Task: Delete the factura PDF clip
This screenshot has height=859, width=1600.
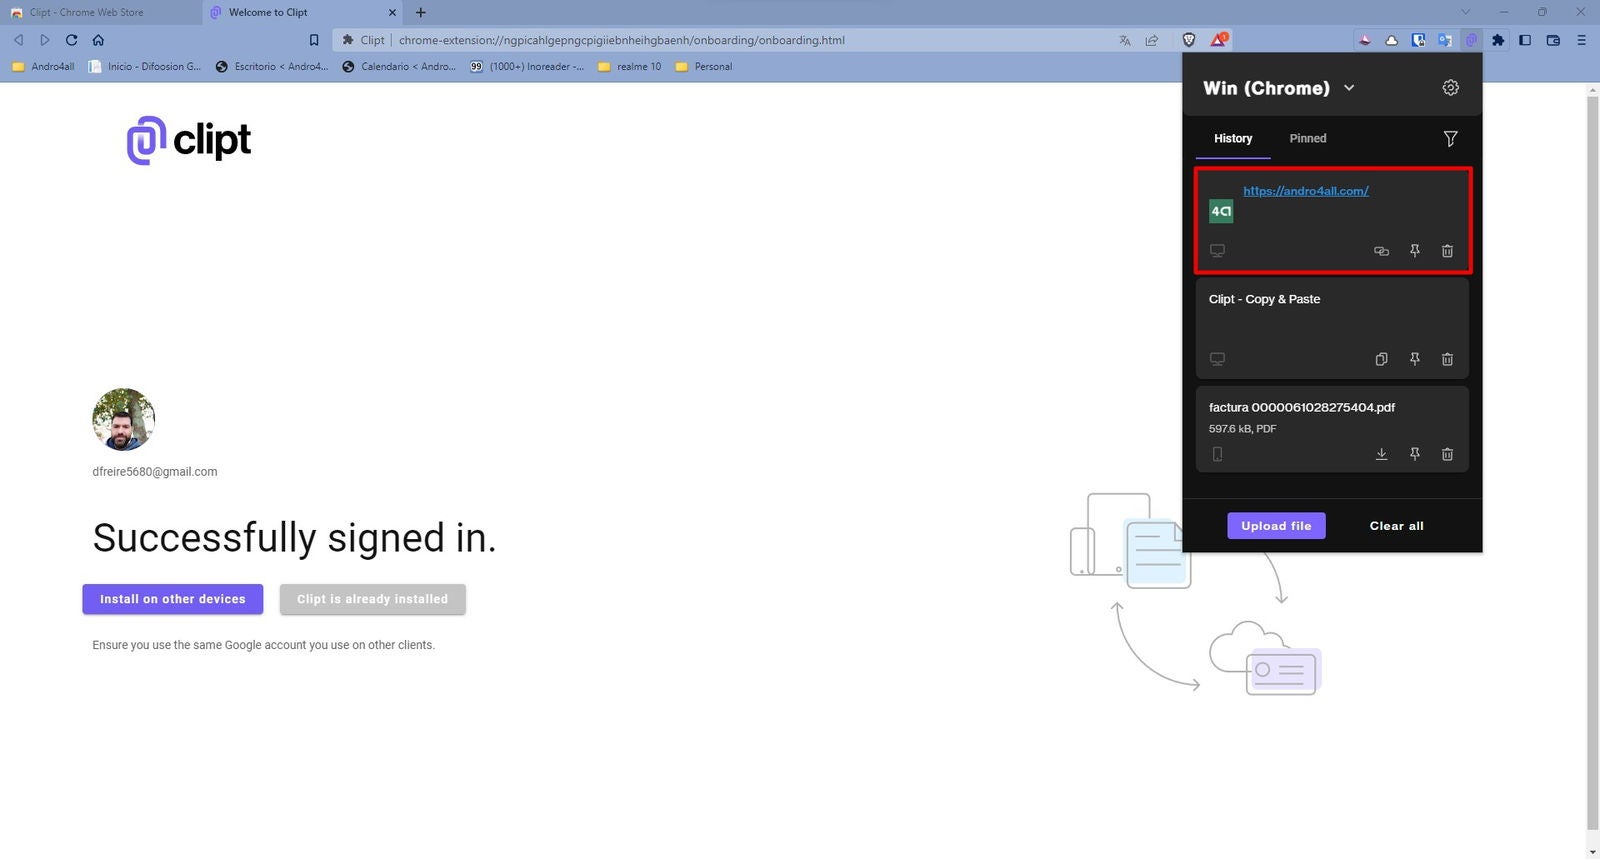Action: (x=1447, y=454)
